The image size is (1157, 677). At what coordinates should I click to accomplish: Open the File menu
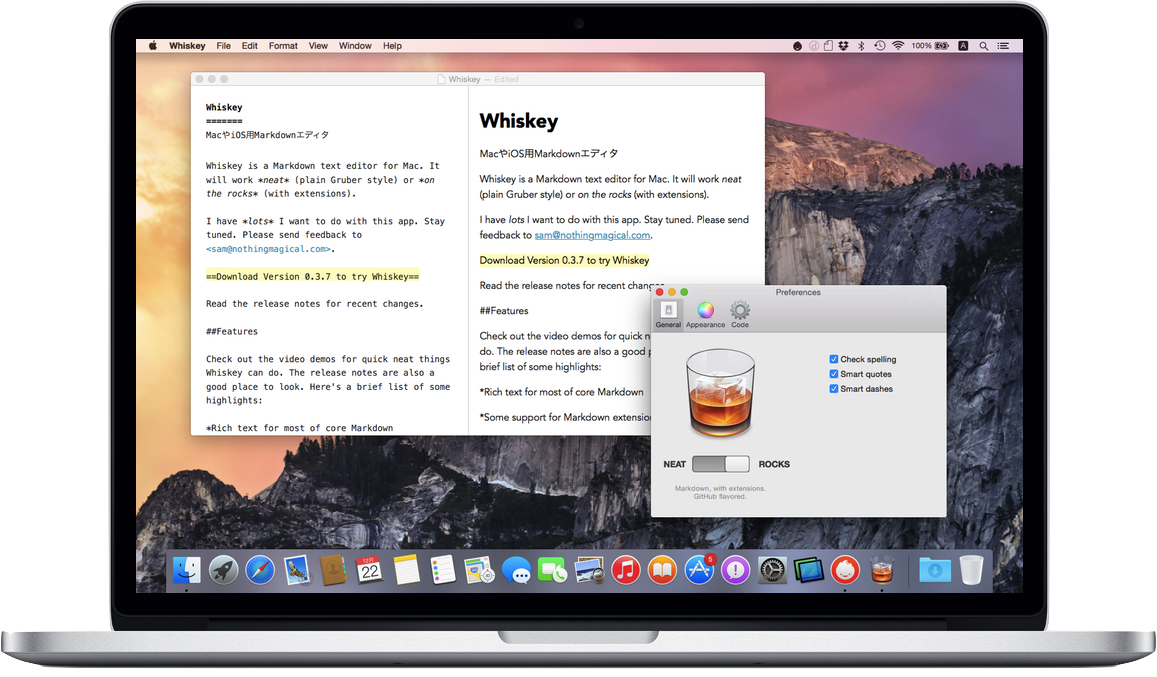click(224, 46)
